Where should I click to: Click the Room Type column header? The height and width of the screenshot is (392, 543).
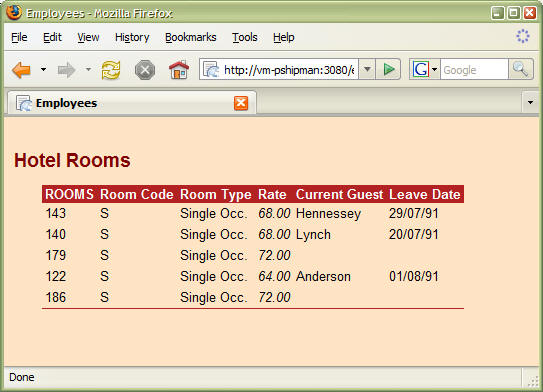[x=215, y=195]
